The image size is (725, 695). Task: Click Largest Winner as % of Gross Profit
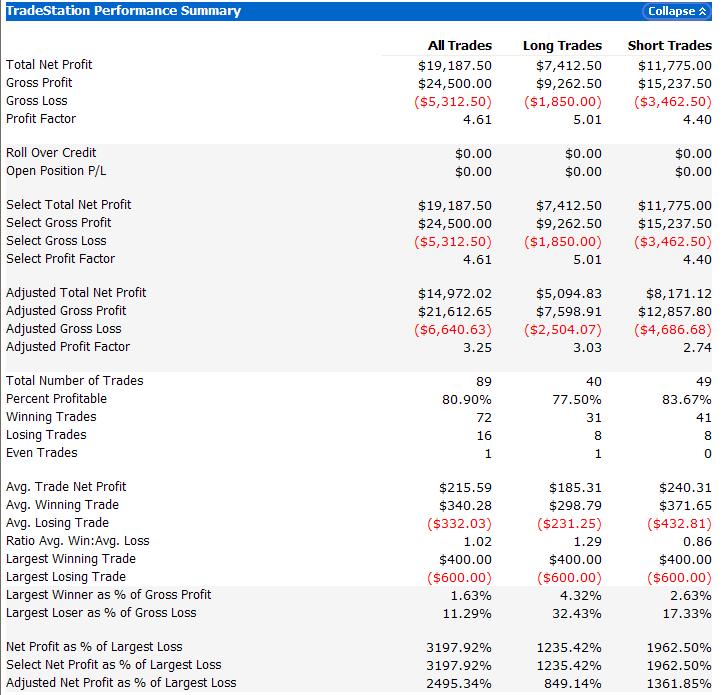tap(109, 595)
